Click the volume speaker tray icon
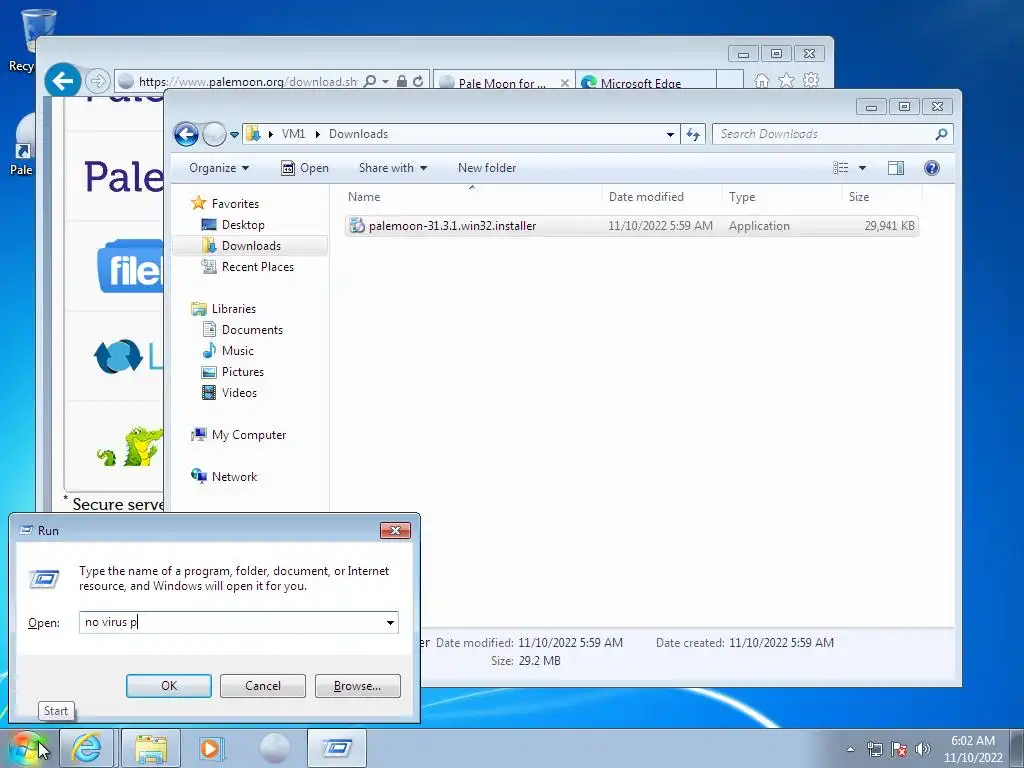 (923, 749)
